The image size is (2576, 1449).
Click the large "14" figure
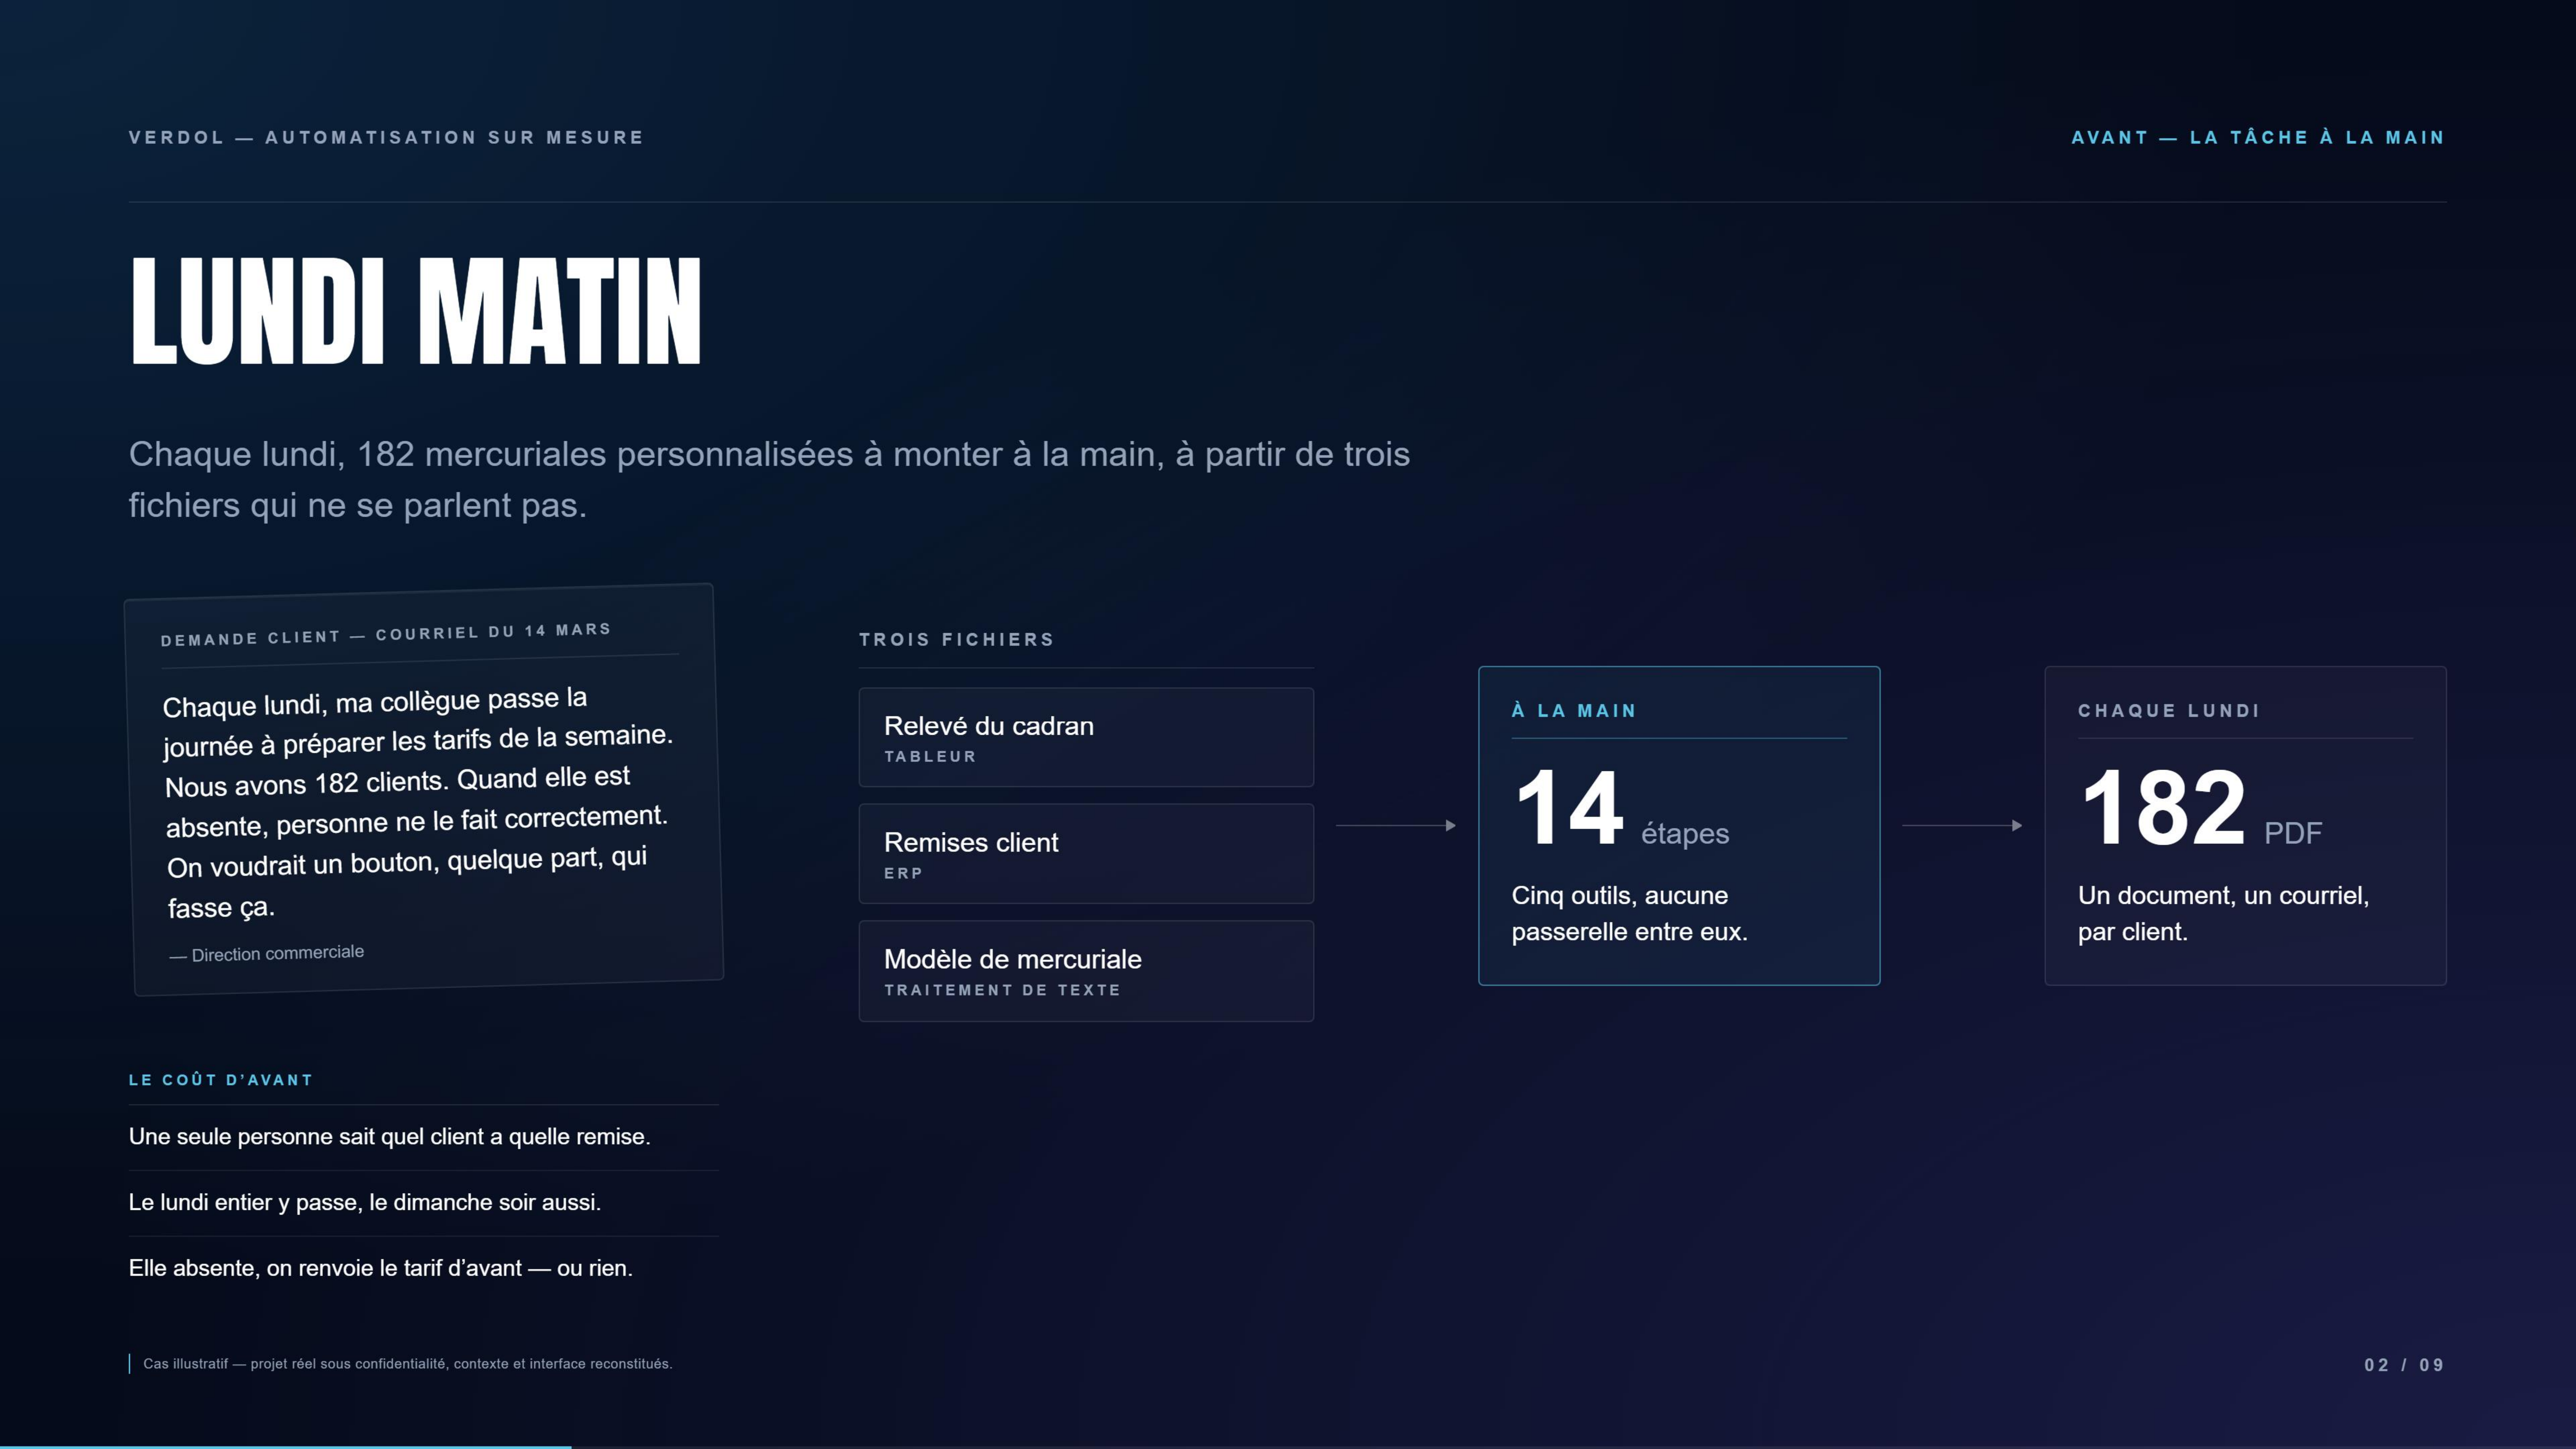(x=1569, y=808)
